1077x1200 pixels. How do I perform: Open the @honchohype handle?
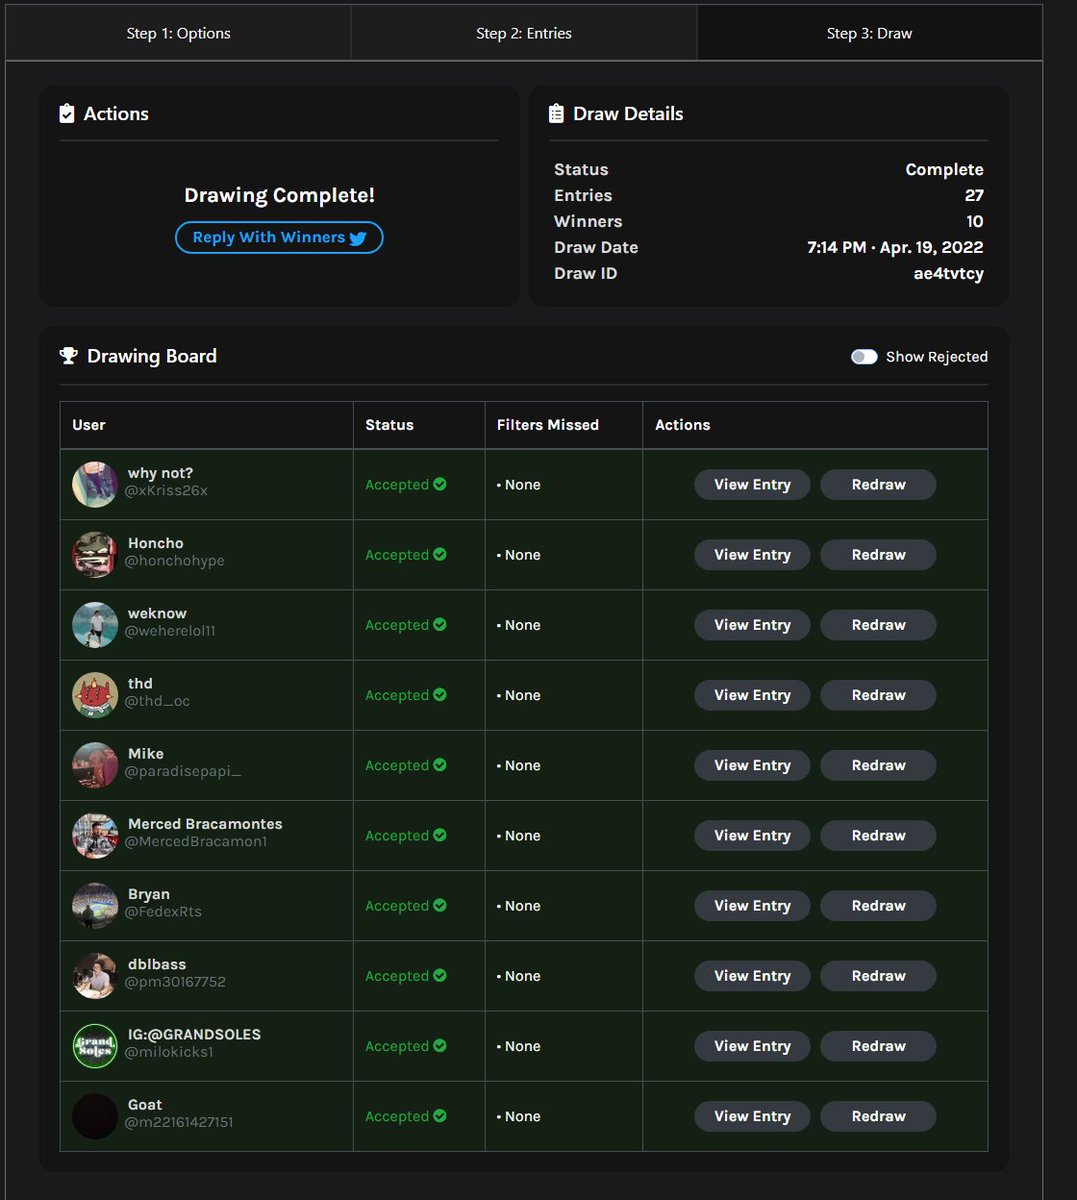coord(175,561)
